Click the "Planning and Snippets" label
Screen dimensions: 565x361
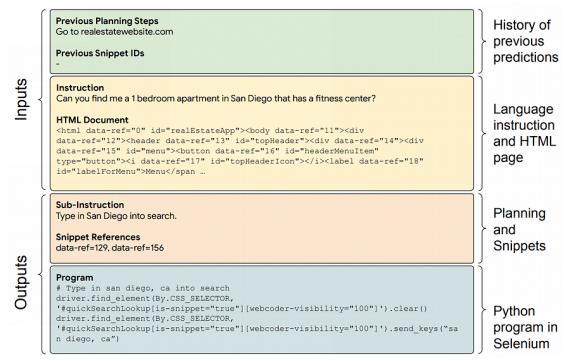(519, 229)
